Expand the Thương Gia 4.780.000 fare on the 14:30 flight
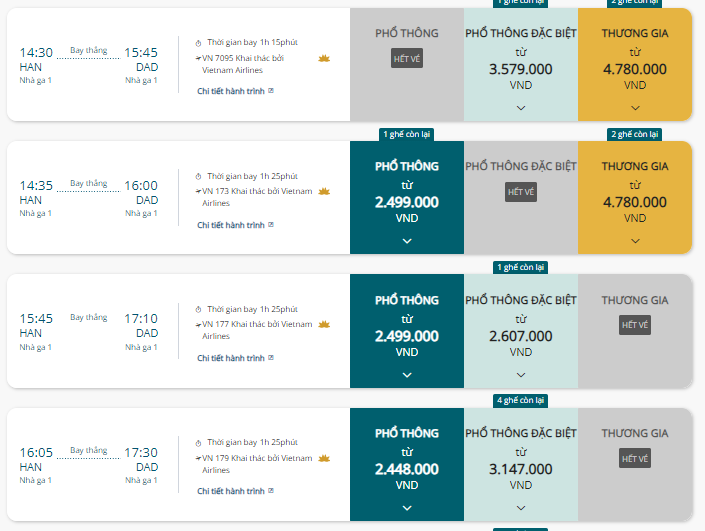The image size is (705, 531). [635, 107]
